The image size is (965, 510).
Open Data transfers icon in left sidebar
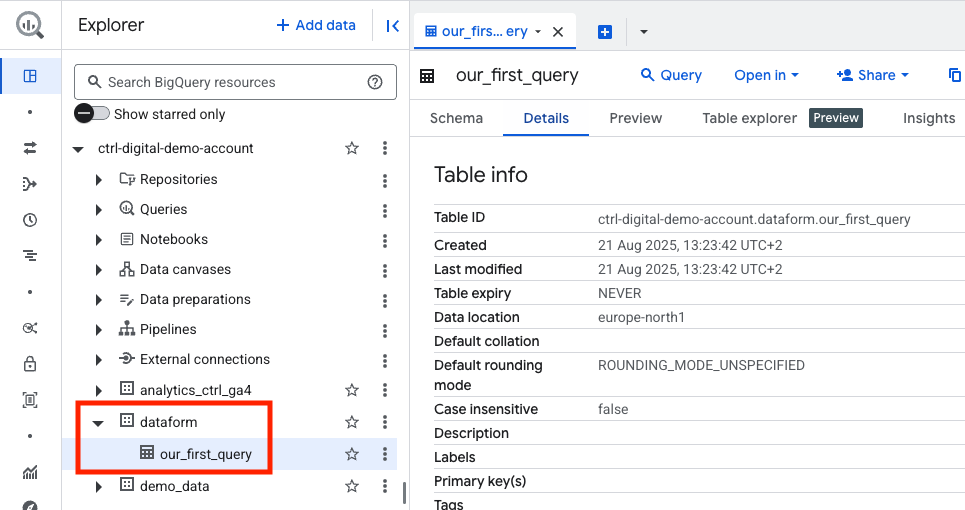(30, 148)
